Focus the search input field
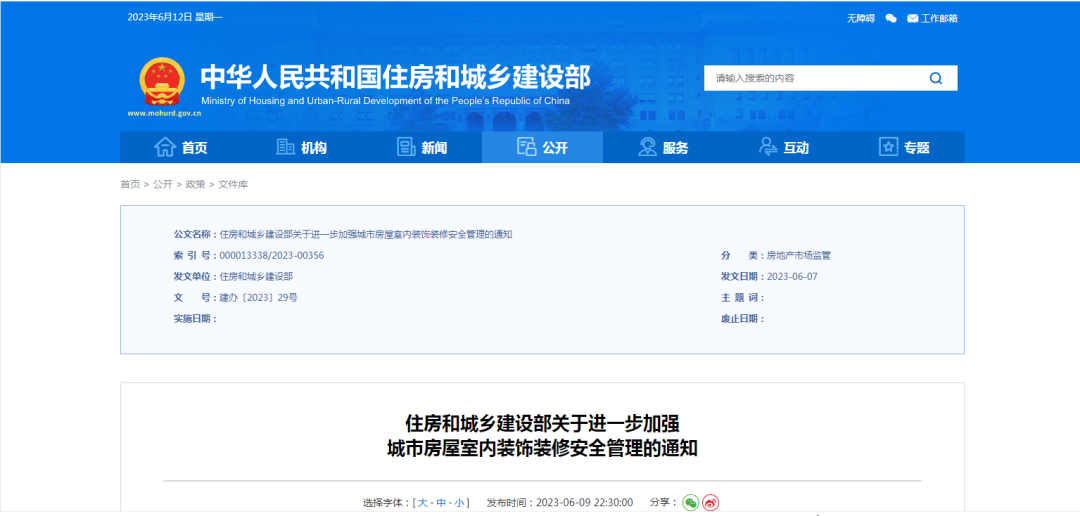 coord(816,79)
